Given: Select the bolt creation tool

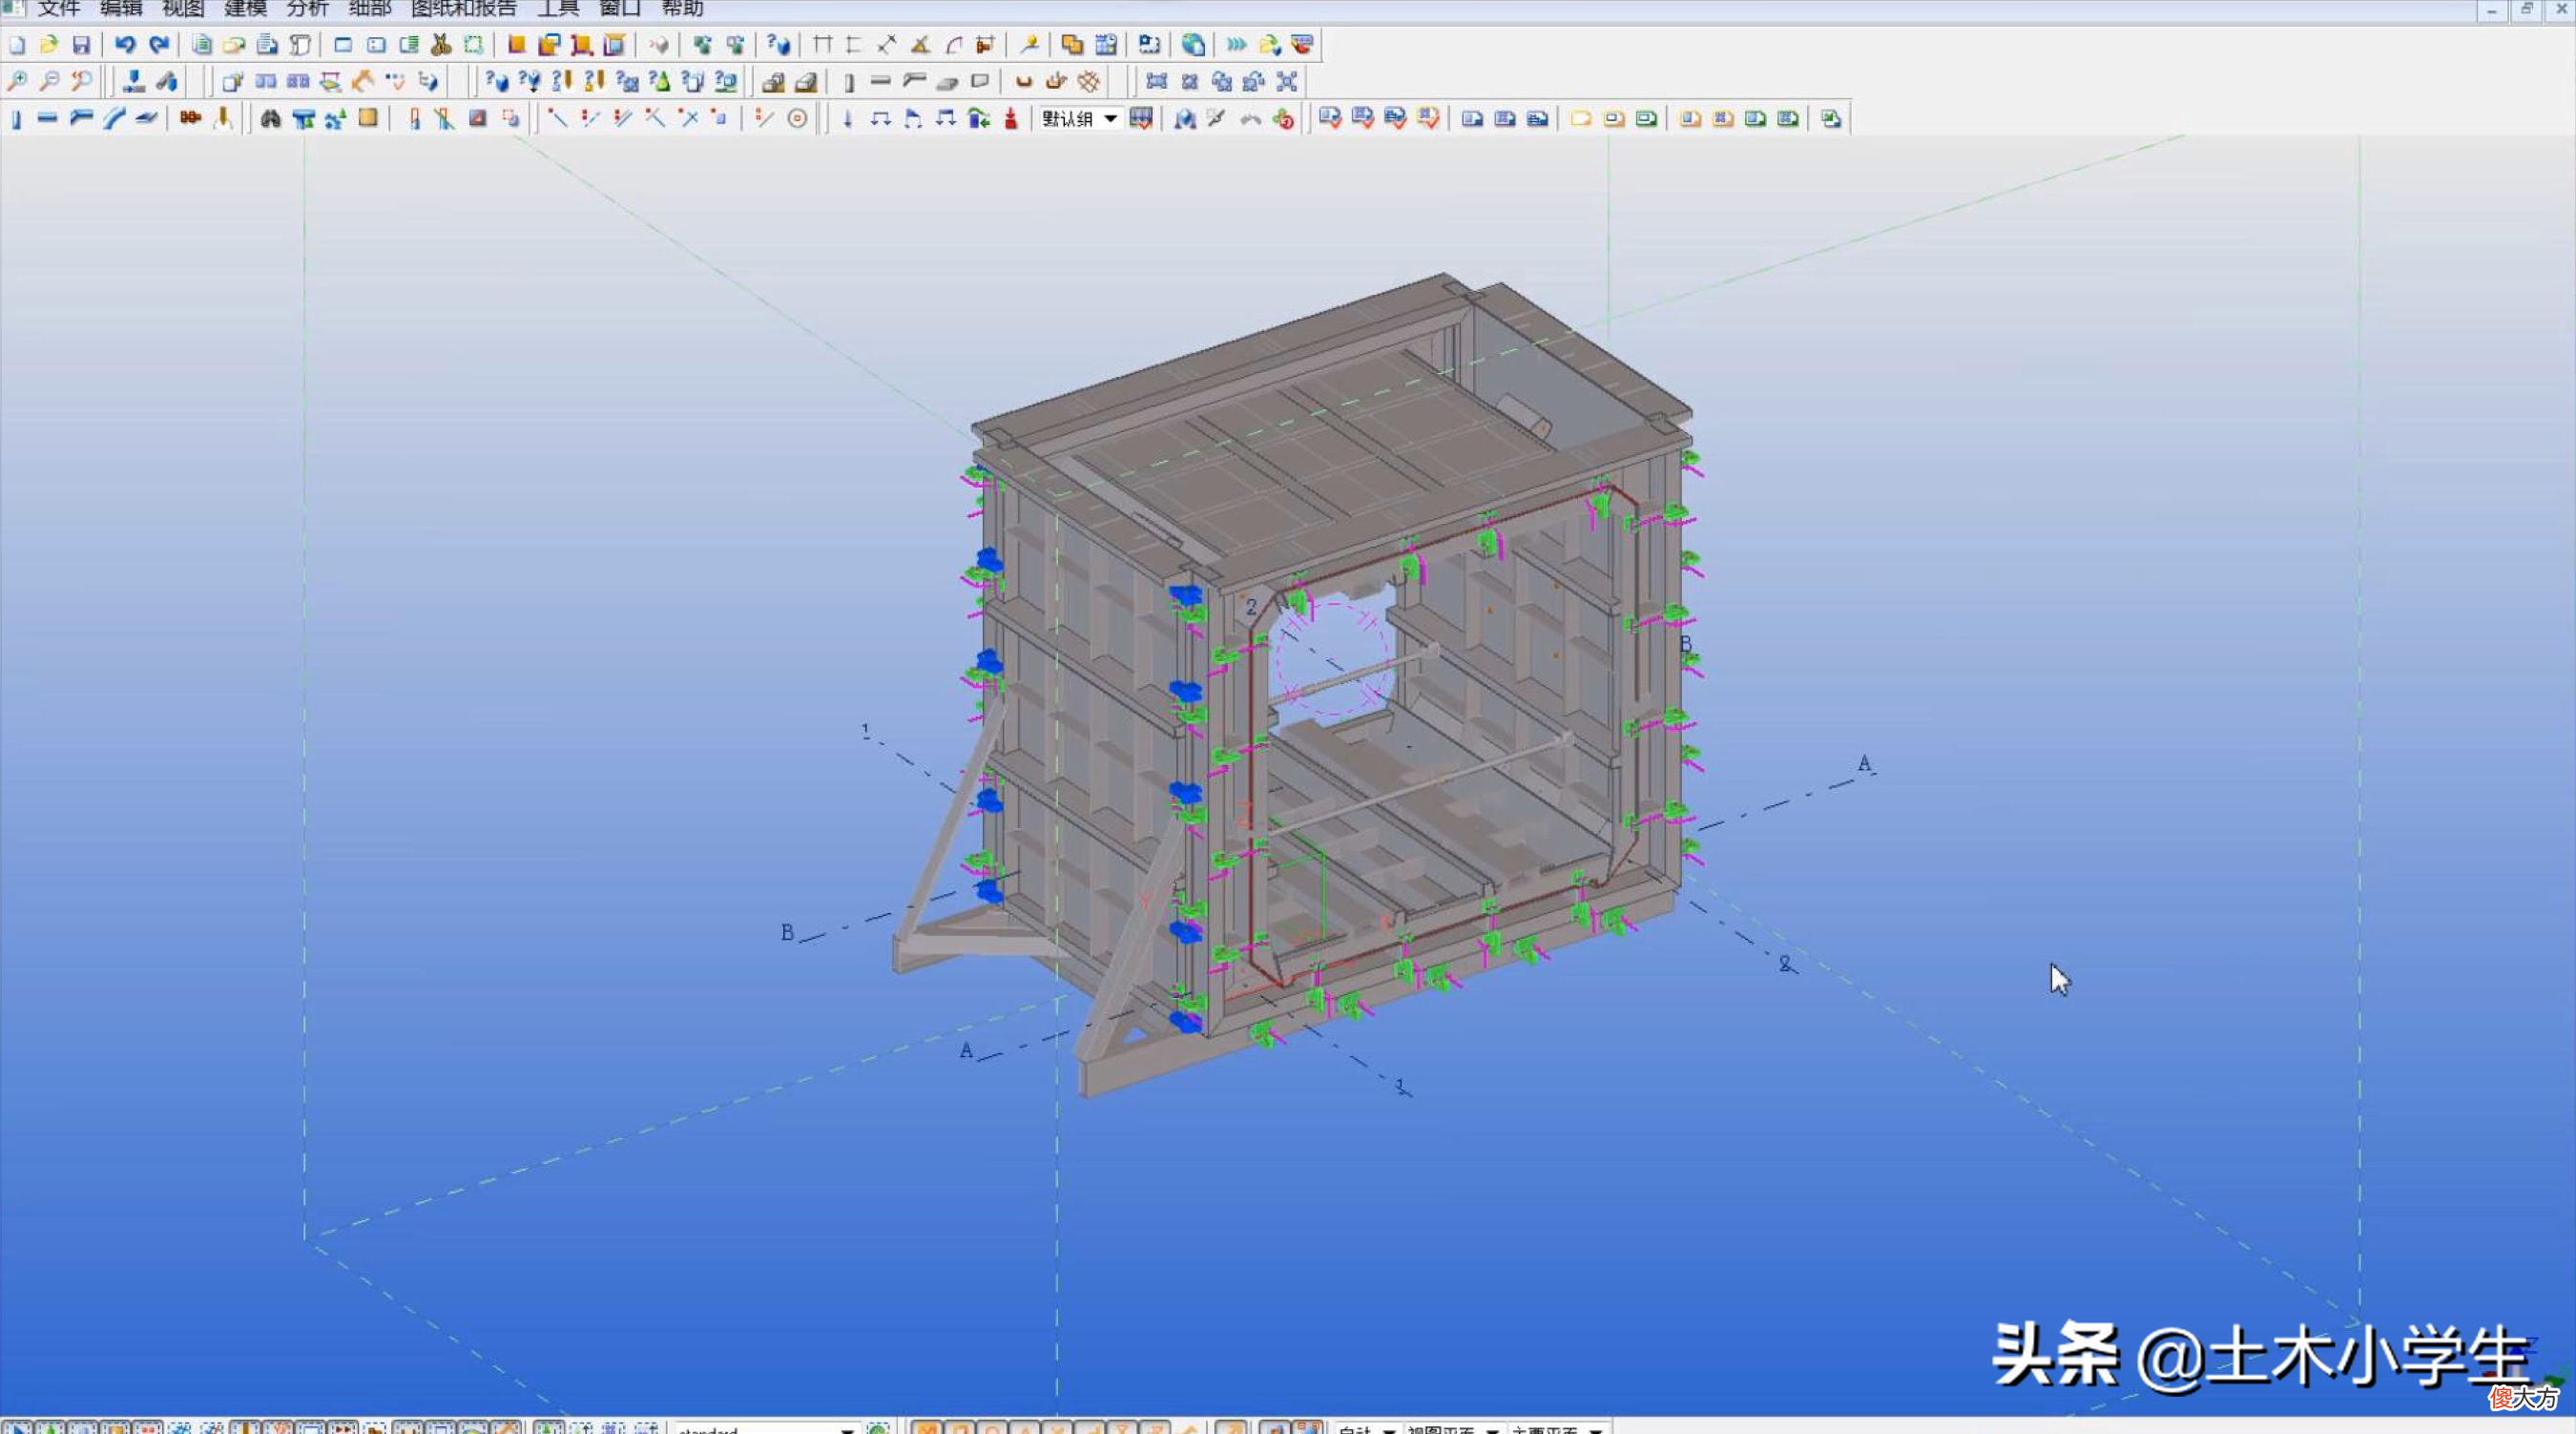Looking at the screenshot, I should pos(190,119).
